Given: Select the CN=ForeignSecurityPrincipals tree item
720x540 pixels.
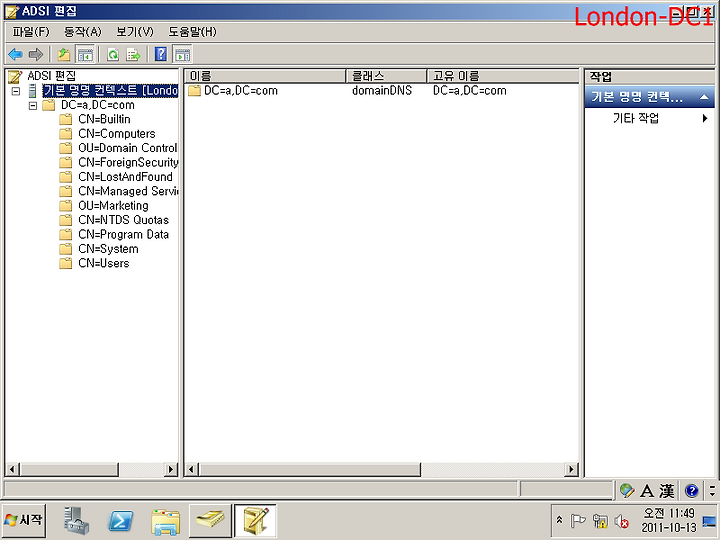Looking at the screenshot, I should (x=128, y=163).
